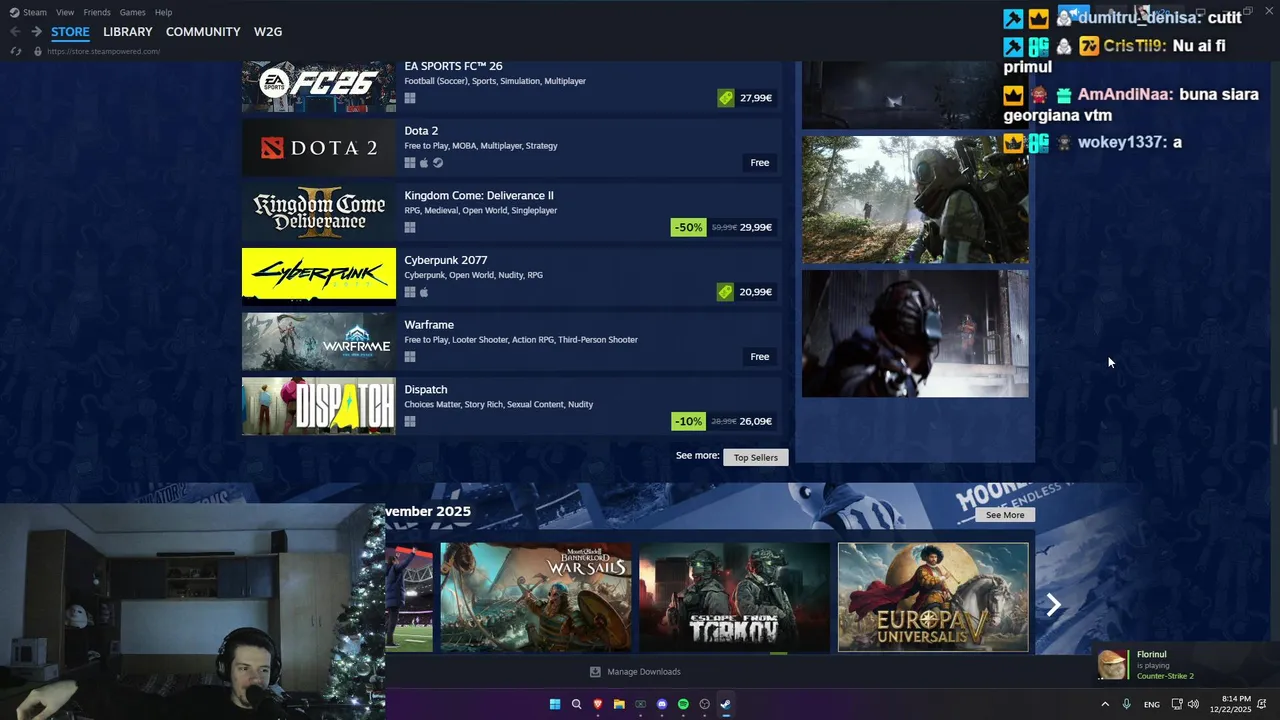Open the Windows Start menu
The height and width of the screenshot is (720, 1280).
click(x=555, y=704)
